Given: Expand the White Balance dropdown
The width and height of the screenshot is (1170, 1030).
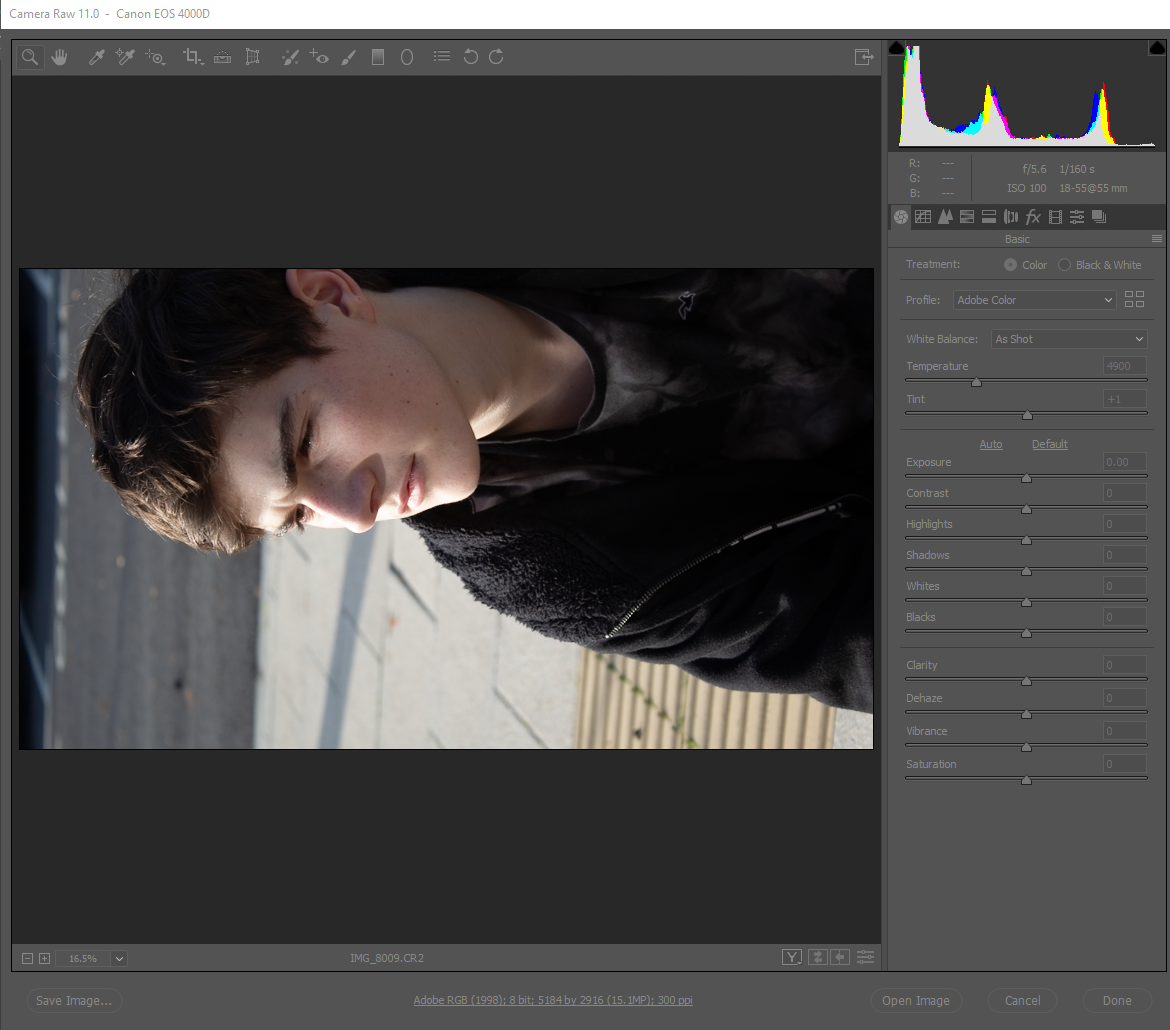Looking at the screenshot, I should pos(1068,339).
